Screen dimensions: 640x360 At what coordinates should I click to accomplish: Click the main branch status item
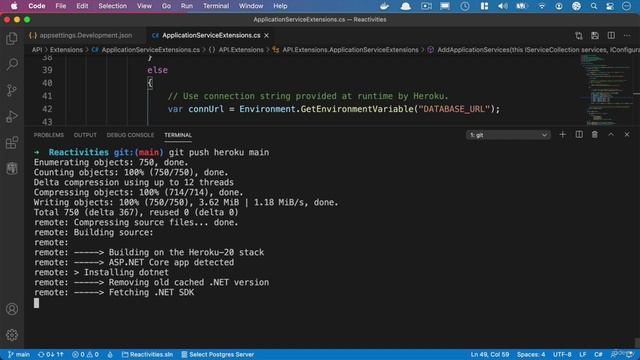tap(19, 354)
